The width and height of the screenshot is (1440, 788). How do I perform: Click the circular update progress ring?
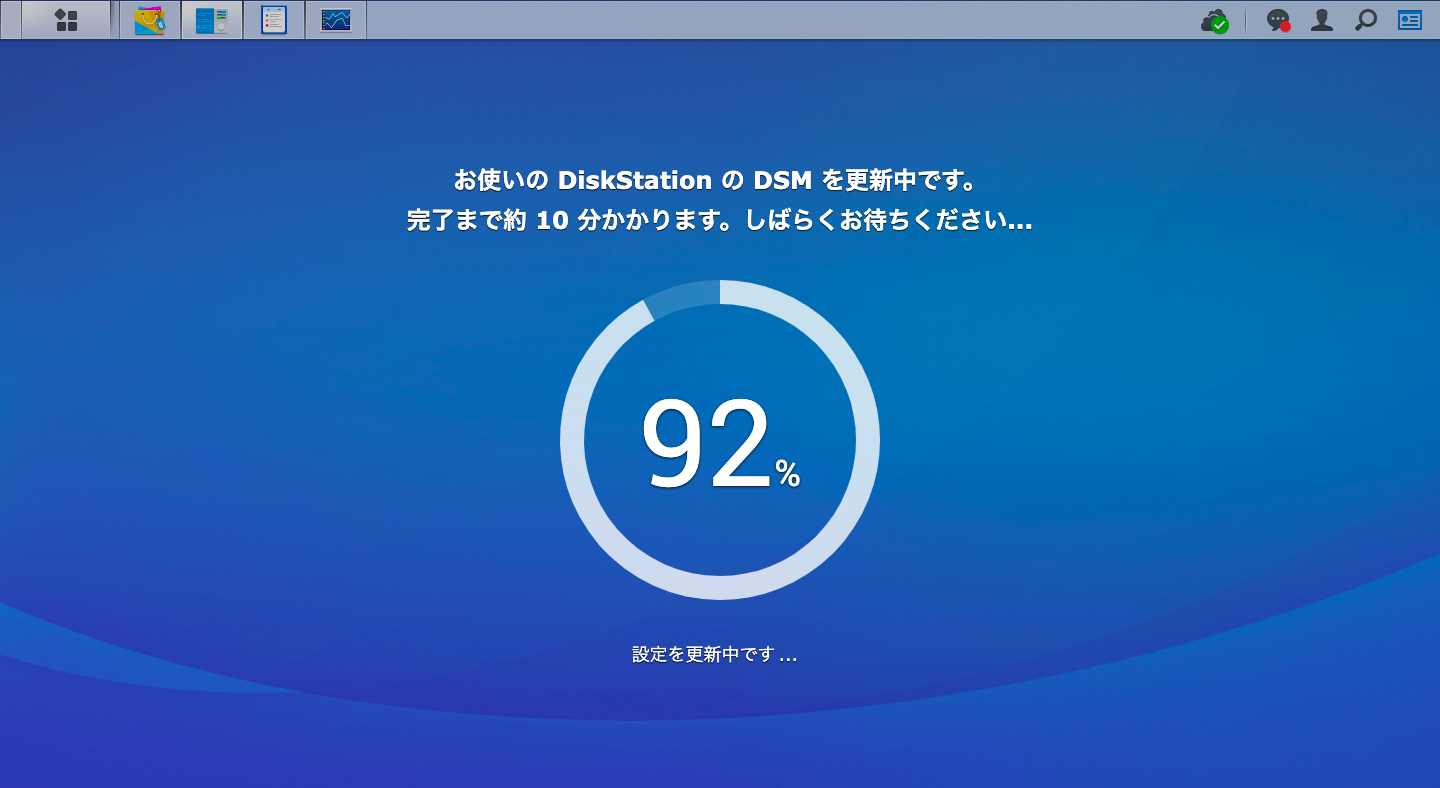pos(720,440)
